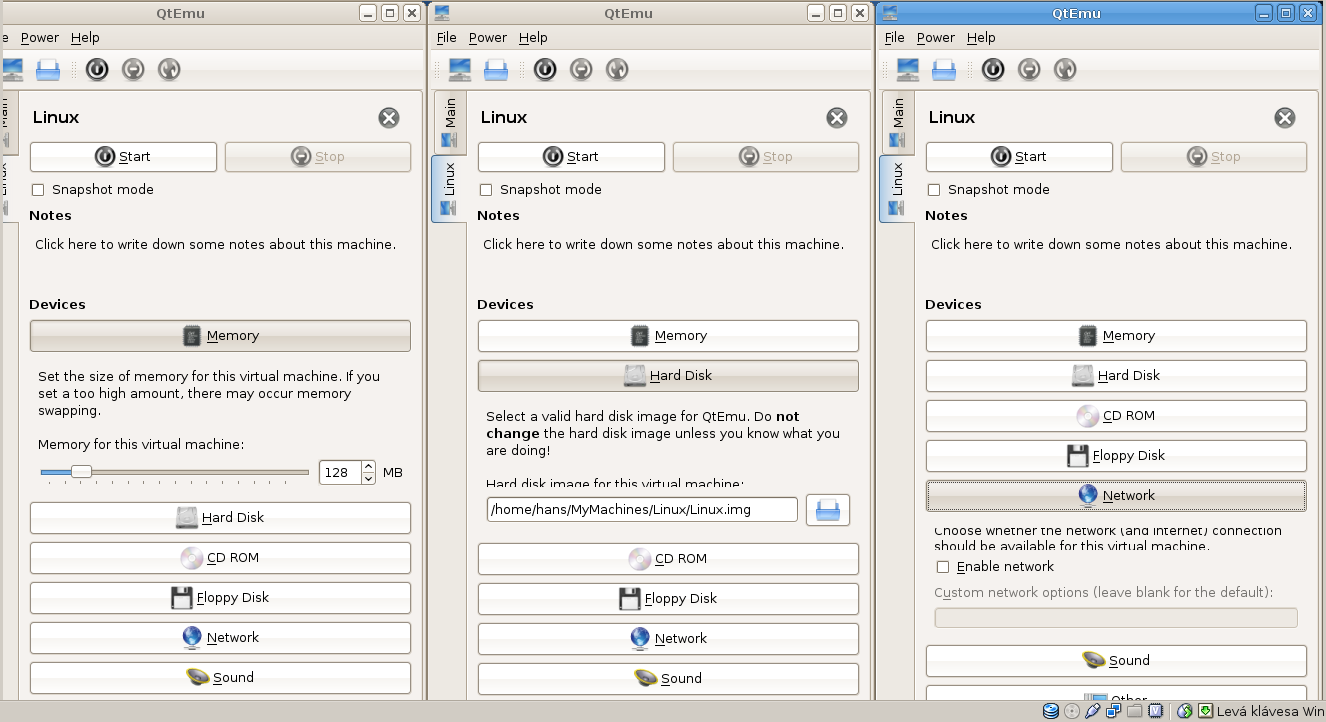Open Power menu in left window

pos(40,38)
